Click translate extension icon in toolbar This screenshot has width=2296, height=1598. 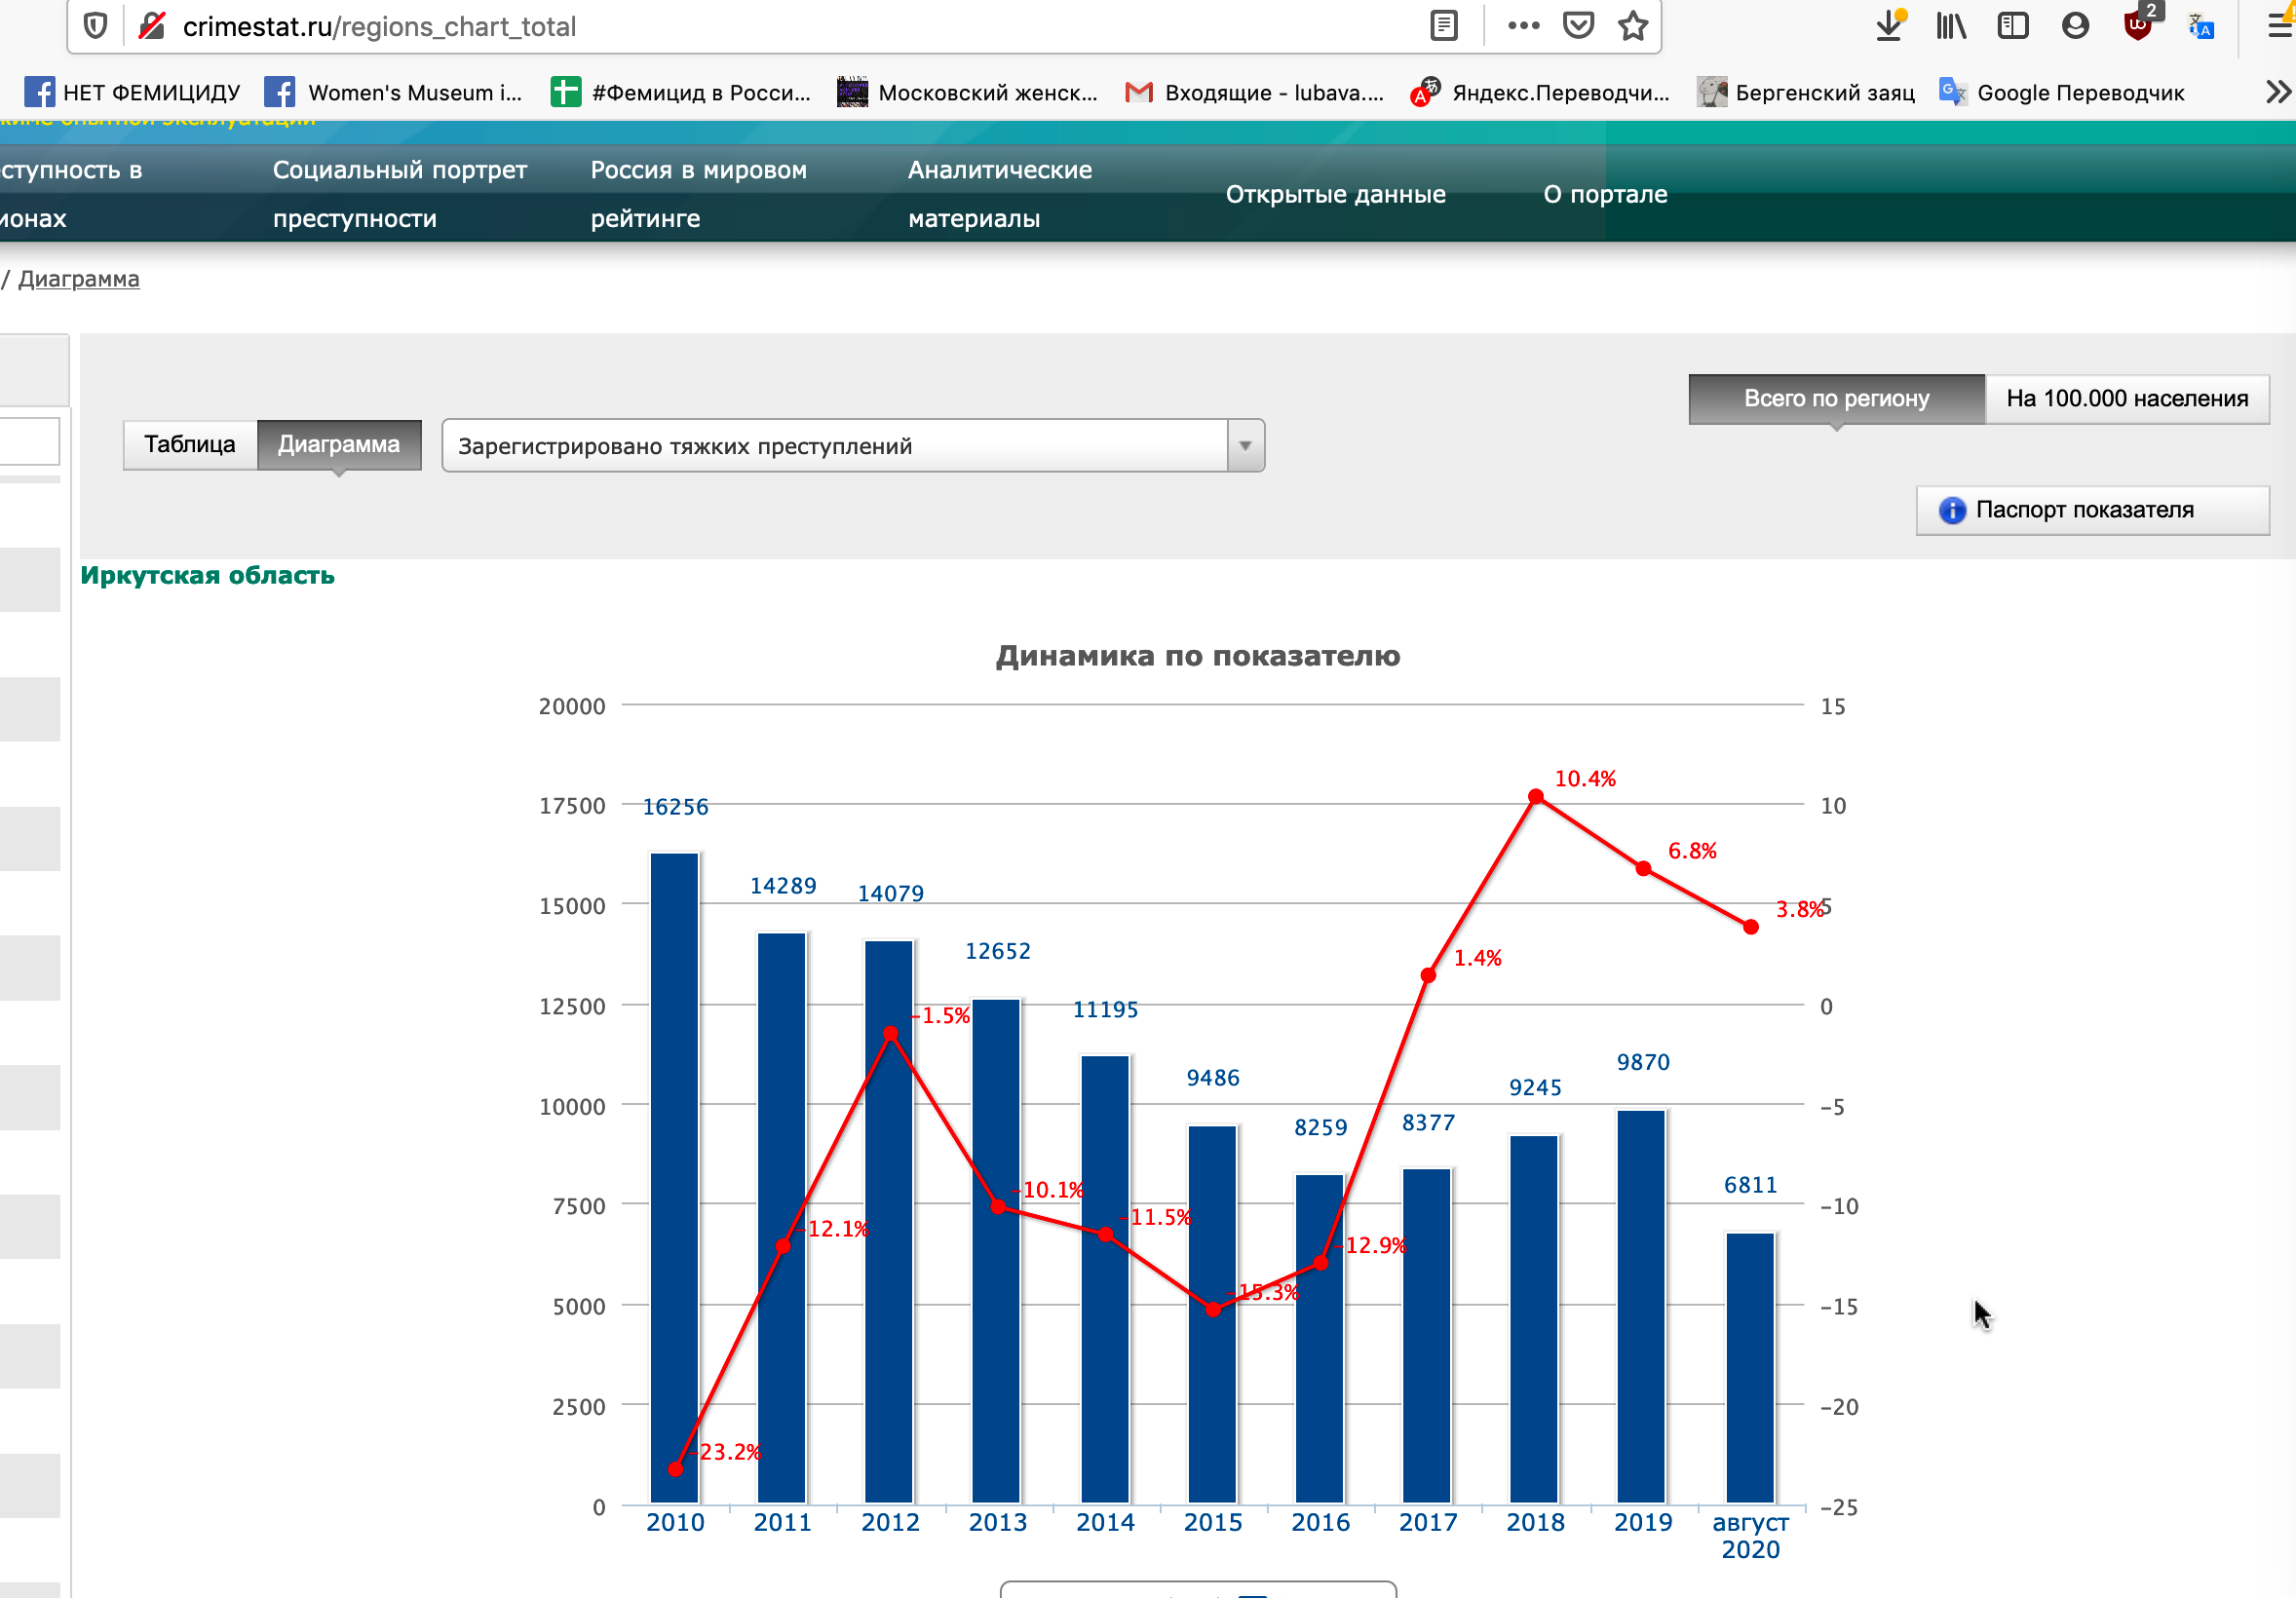tap(2200, 26)
